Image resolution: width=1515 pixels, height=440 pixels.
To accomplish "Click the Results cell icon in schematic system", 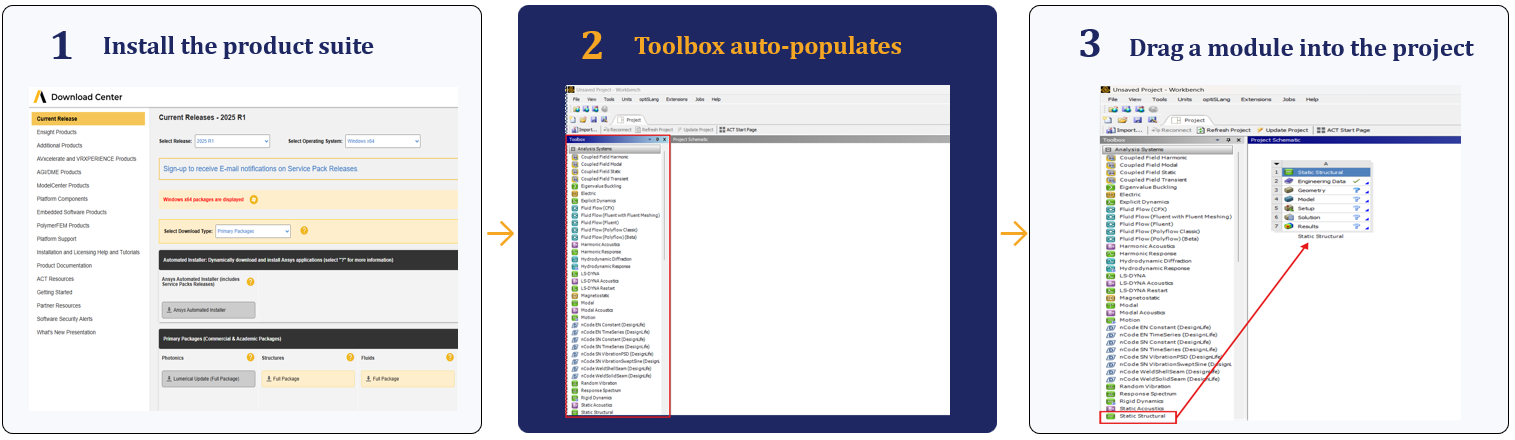I will pyautogui.click(x=1288, y=226).
